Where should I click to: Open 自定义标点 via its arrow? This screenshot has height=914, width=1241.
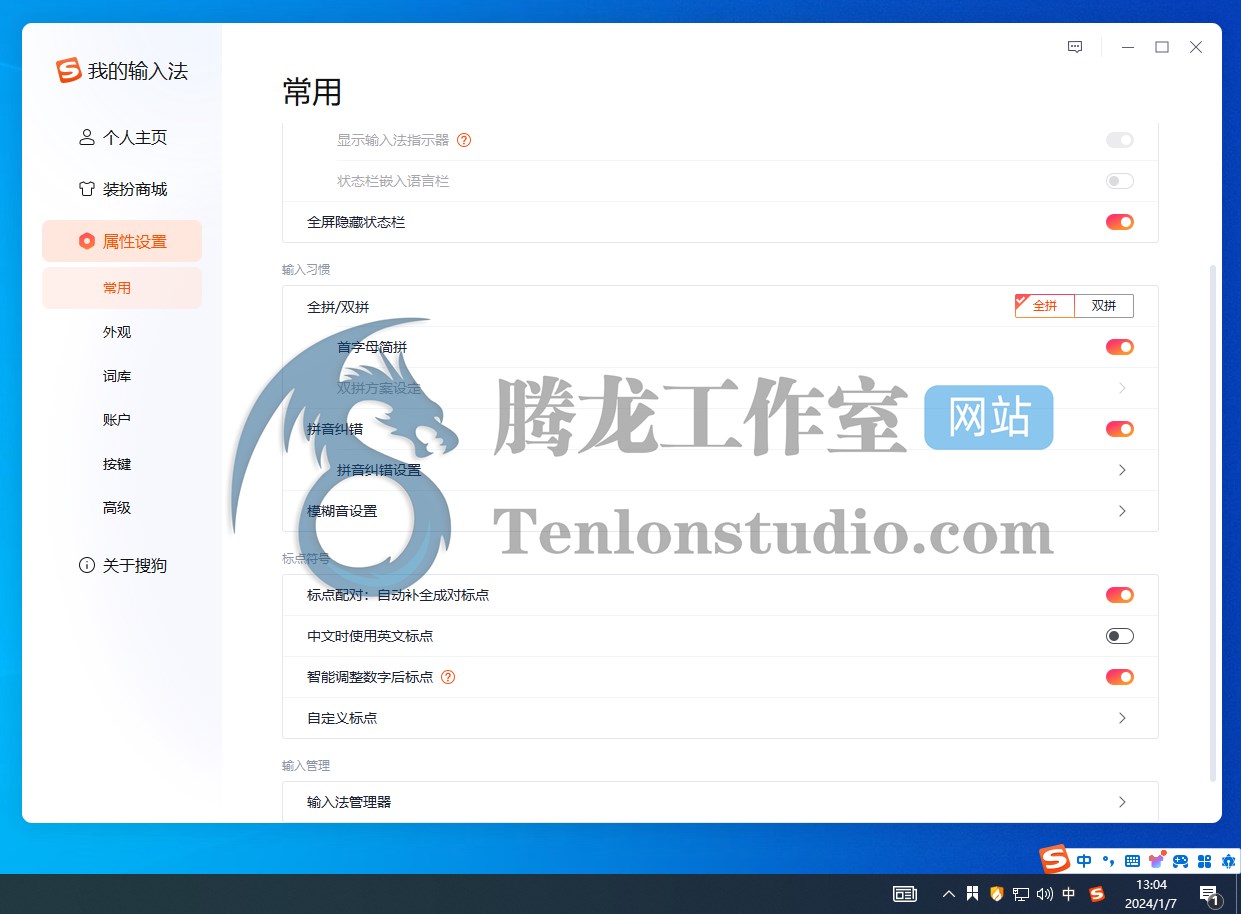pyautogui.click(x=1122, y=718)
